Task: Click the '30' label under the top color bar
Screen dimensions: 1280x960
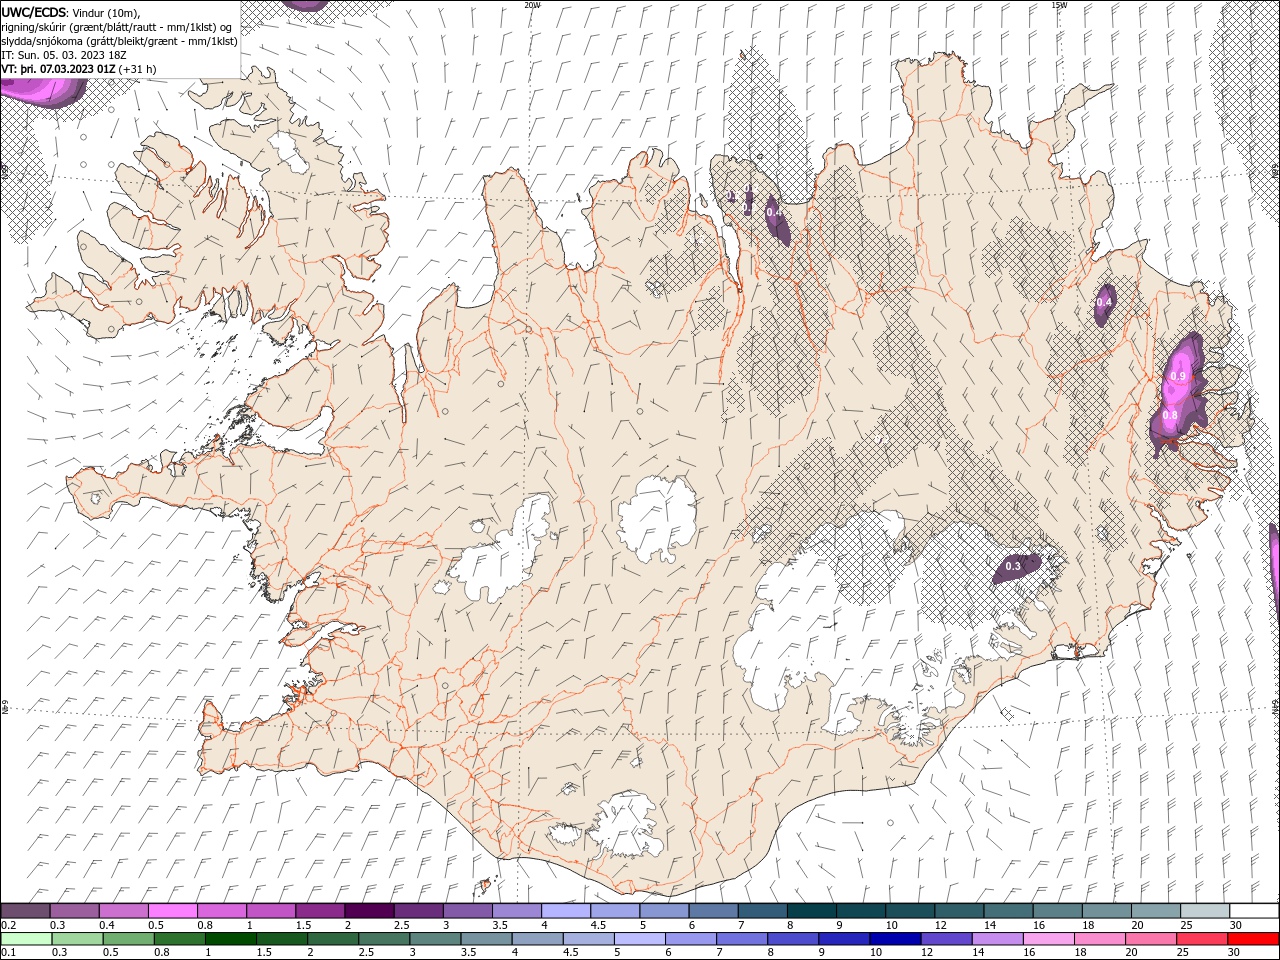Action: 1236,925
